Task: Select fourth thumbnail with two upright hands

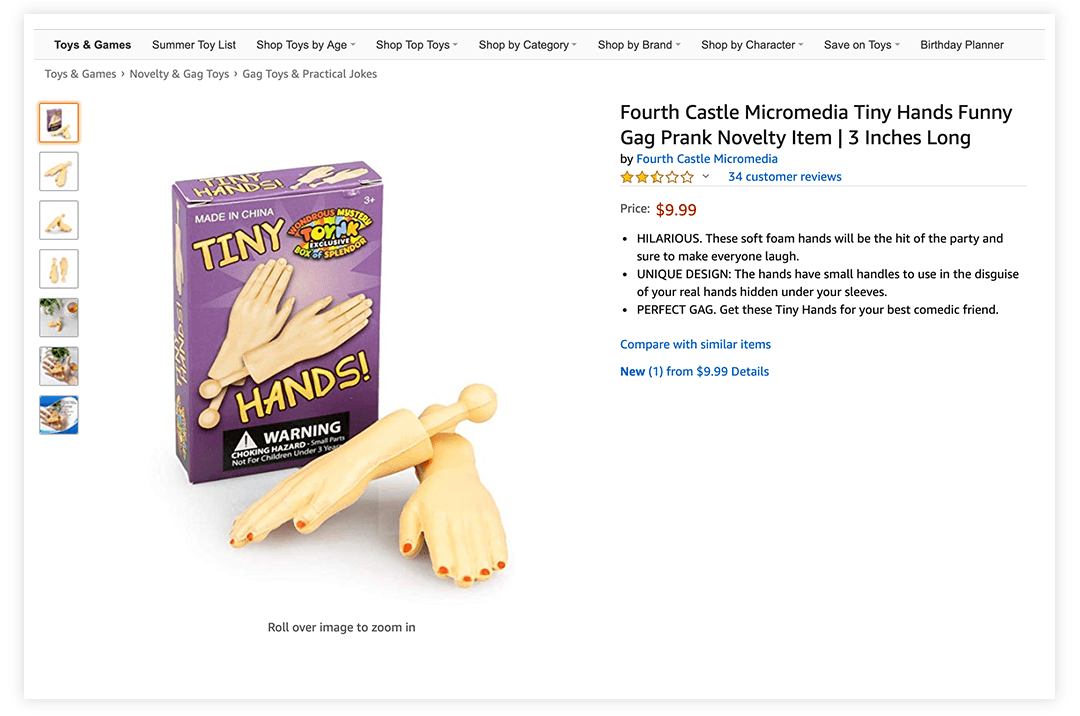Action: 59,268
